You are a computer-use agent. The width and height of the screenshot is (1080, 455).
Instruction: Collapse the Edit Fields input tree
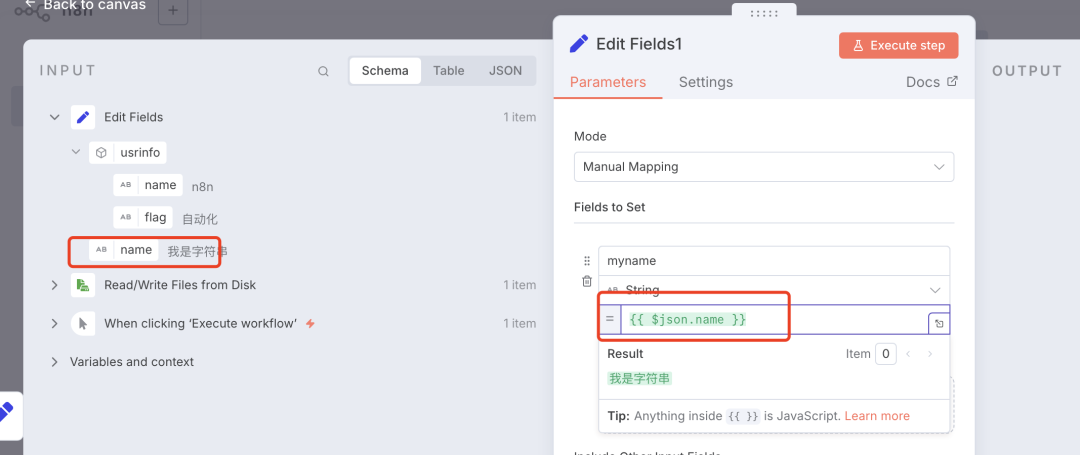point(55,118)
